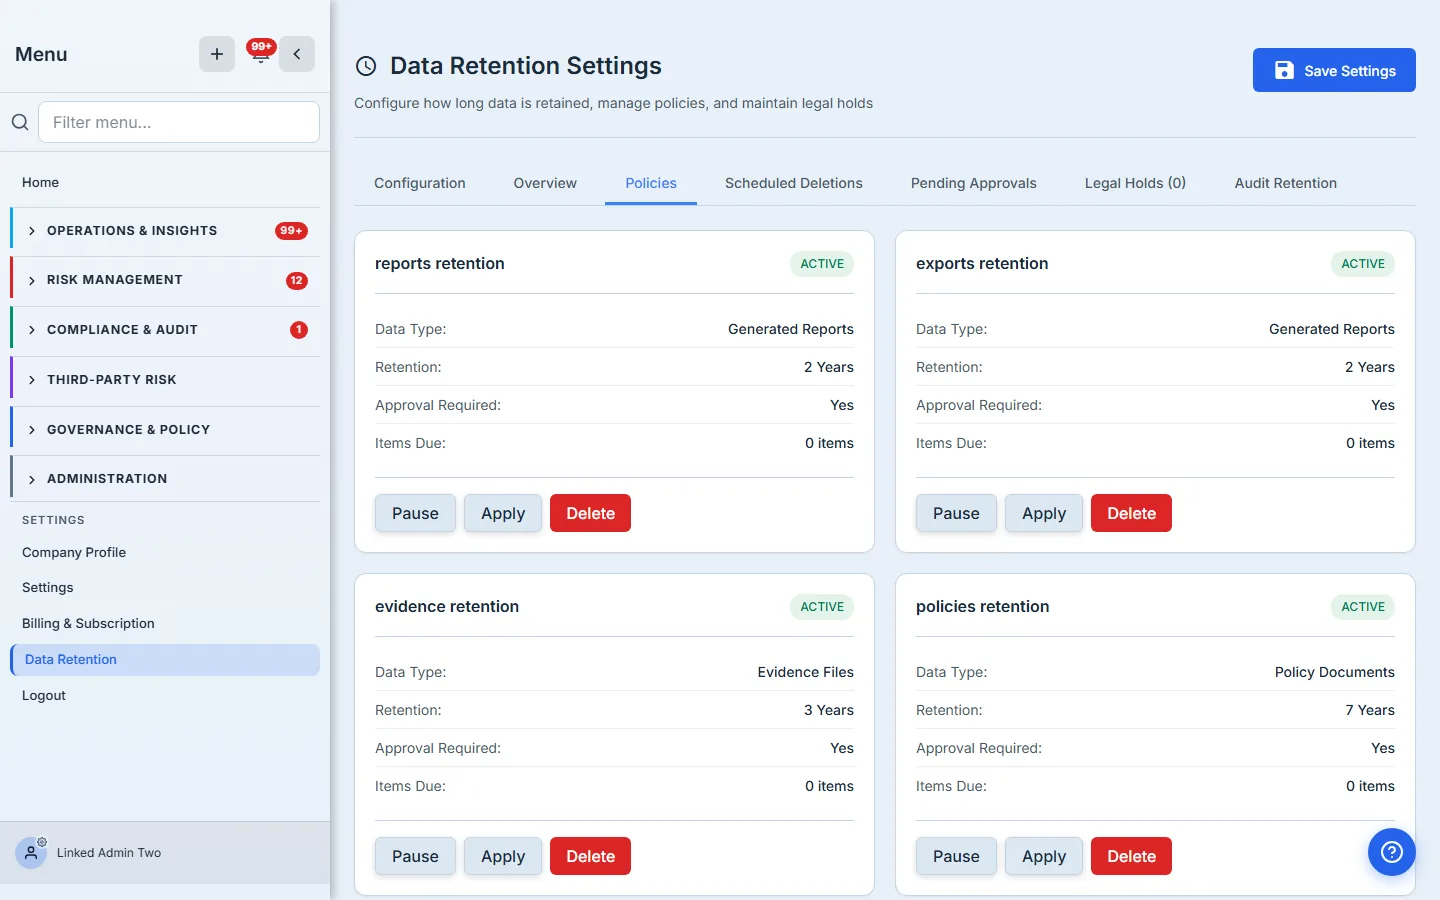Open the Pending Approvals tab
1440x900 pixels.
[x=974, y=183]
